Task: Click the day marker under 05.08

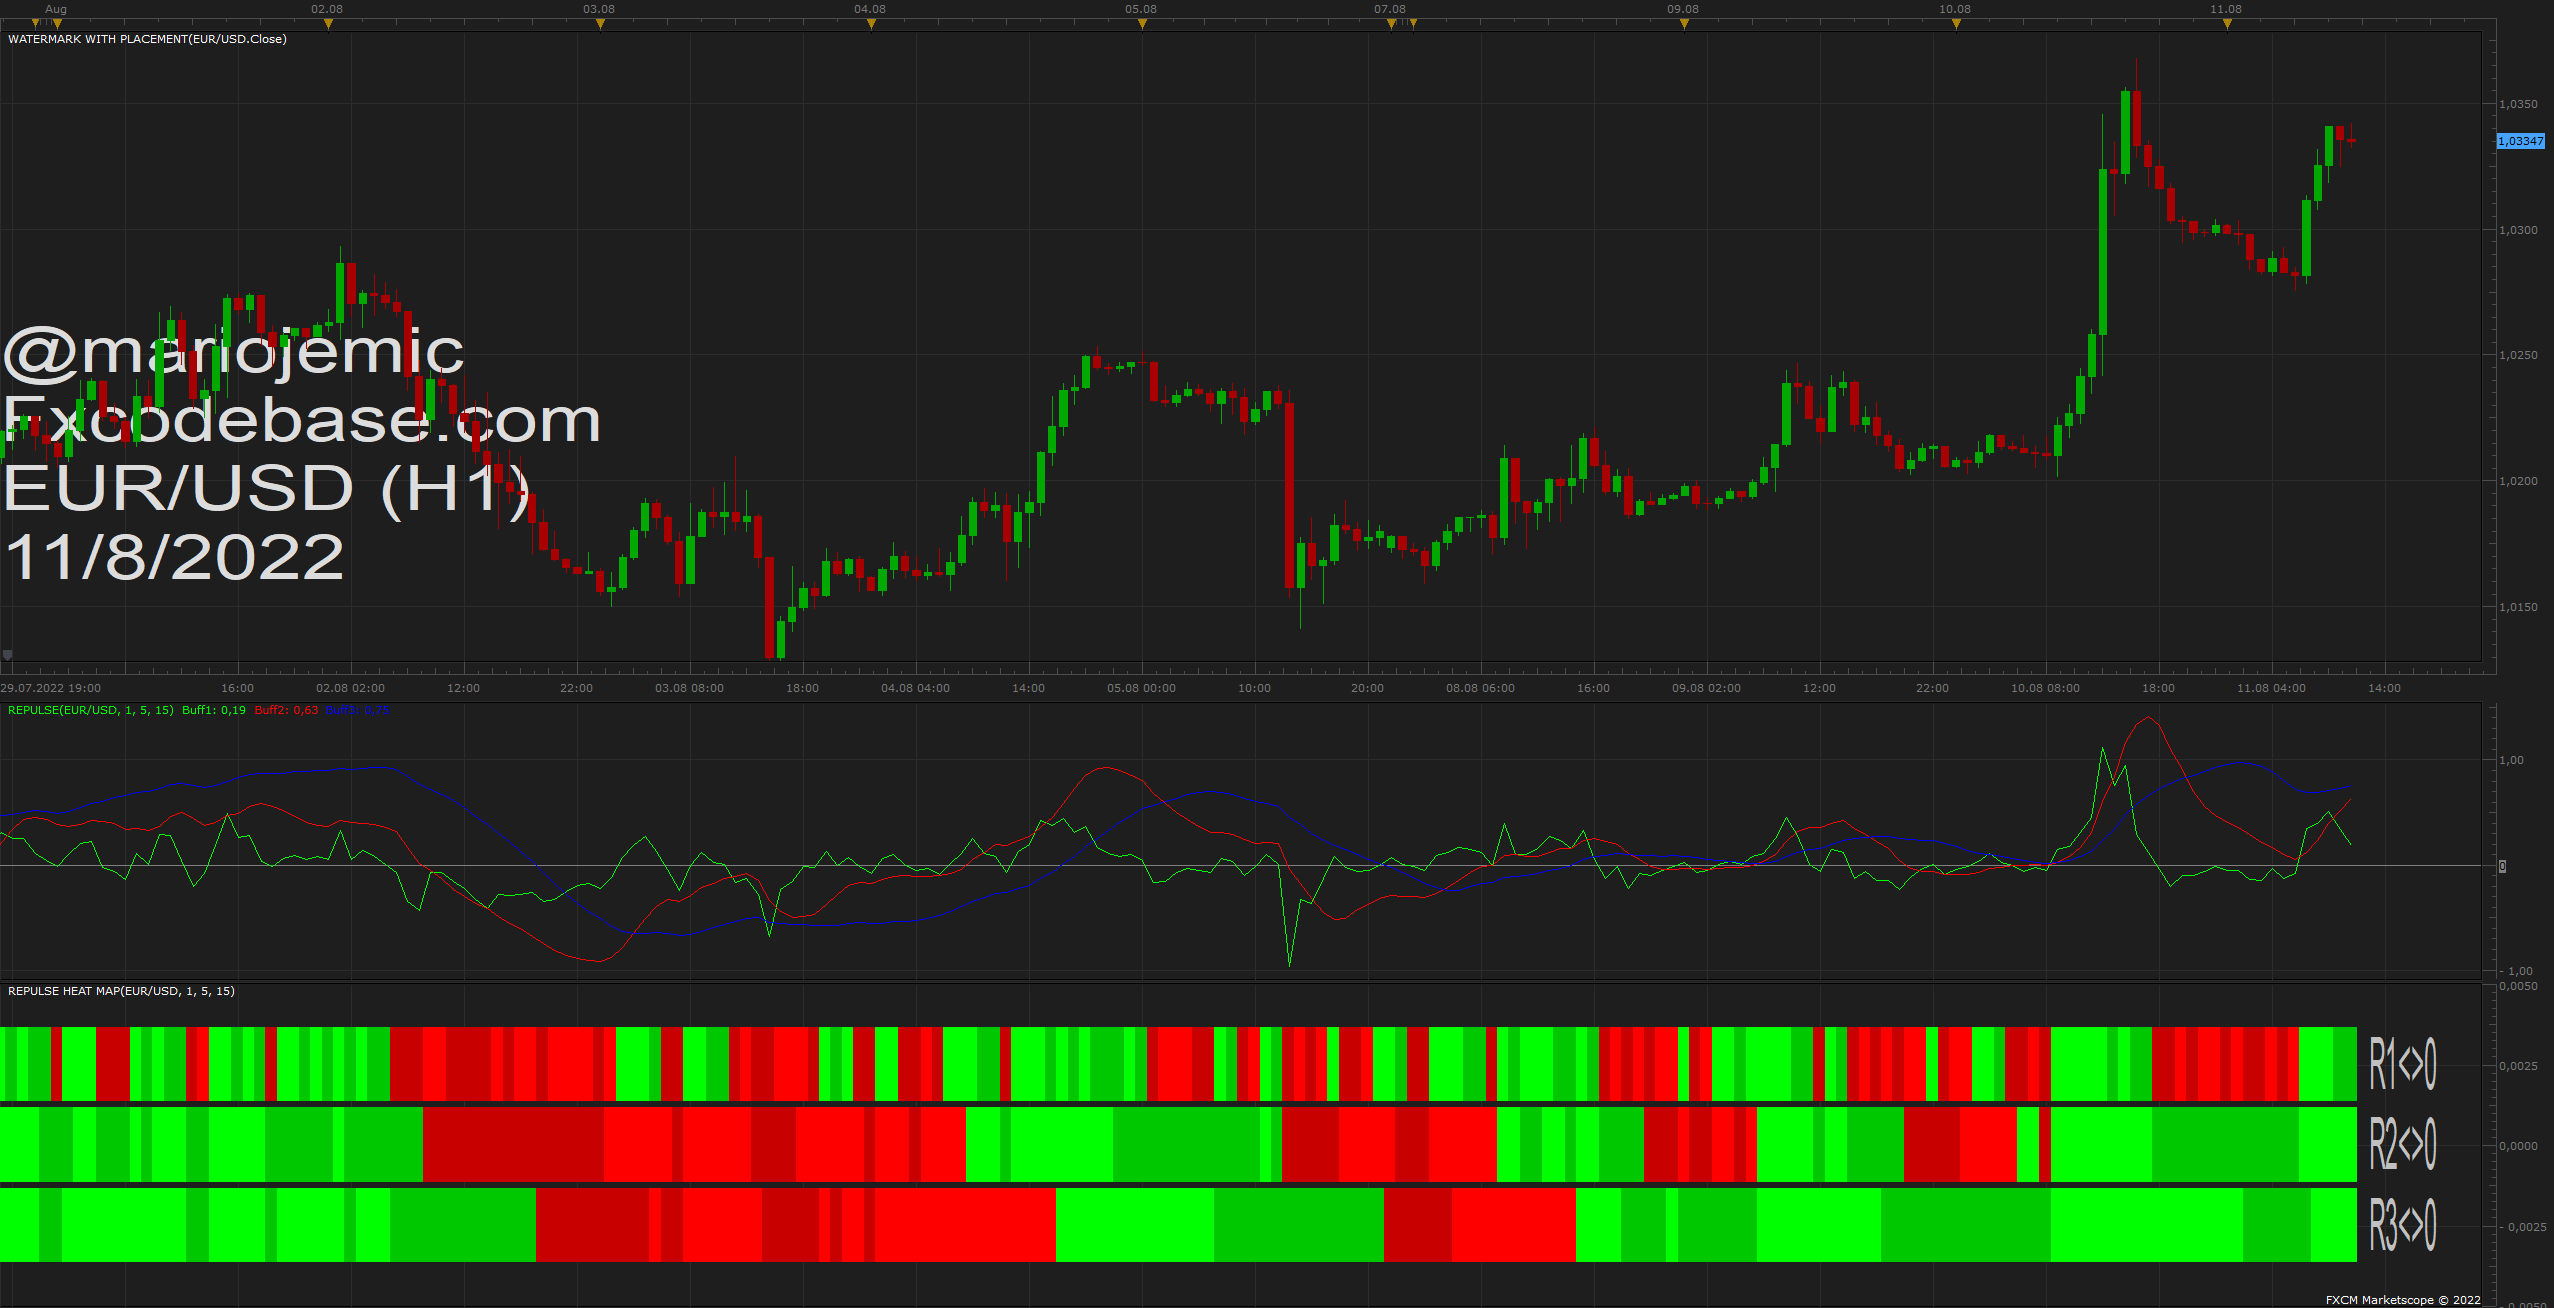Action: coord(1142,24)
